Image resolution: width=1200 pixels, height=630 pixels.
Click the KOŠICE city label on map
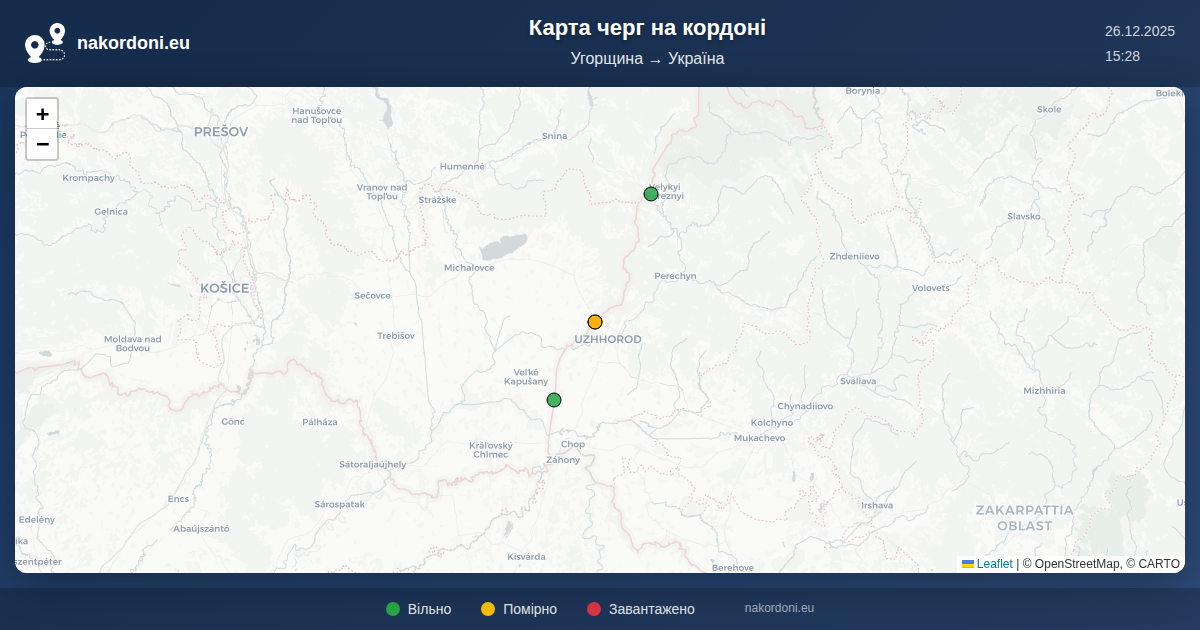(224, 288)
